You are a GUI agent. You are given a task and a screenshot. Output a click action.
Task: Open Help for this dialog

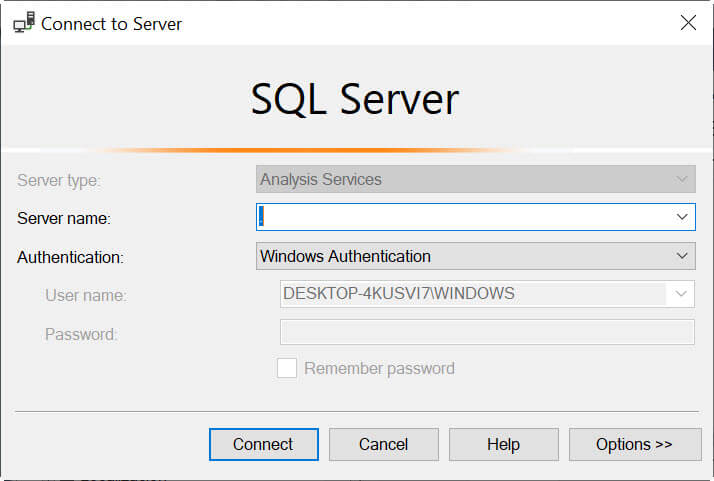[503, 444]
